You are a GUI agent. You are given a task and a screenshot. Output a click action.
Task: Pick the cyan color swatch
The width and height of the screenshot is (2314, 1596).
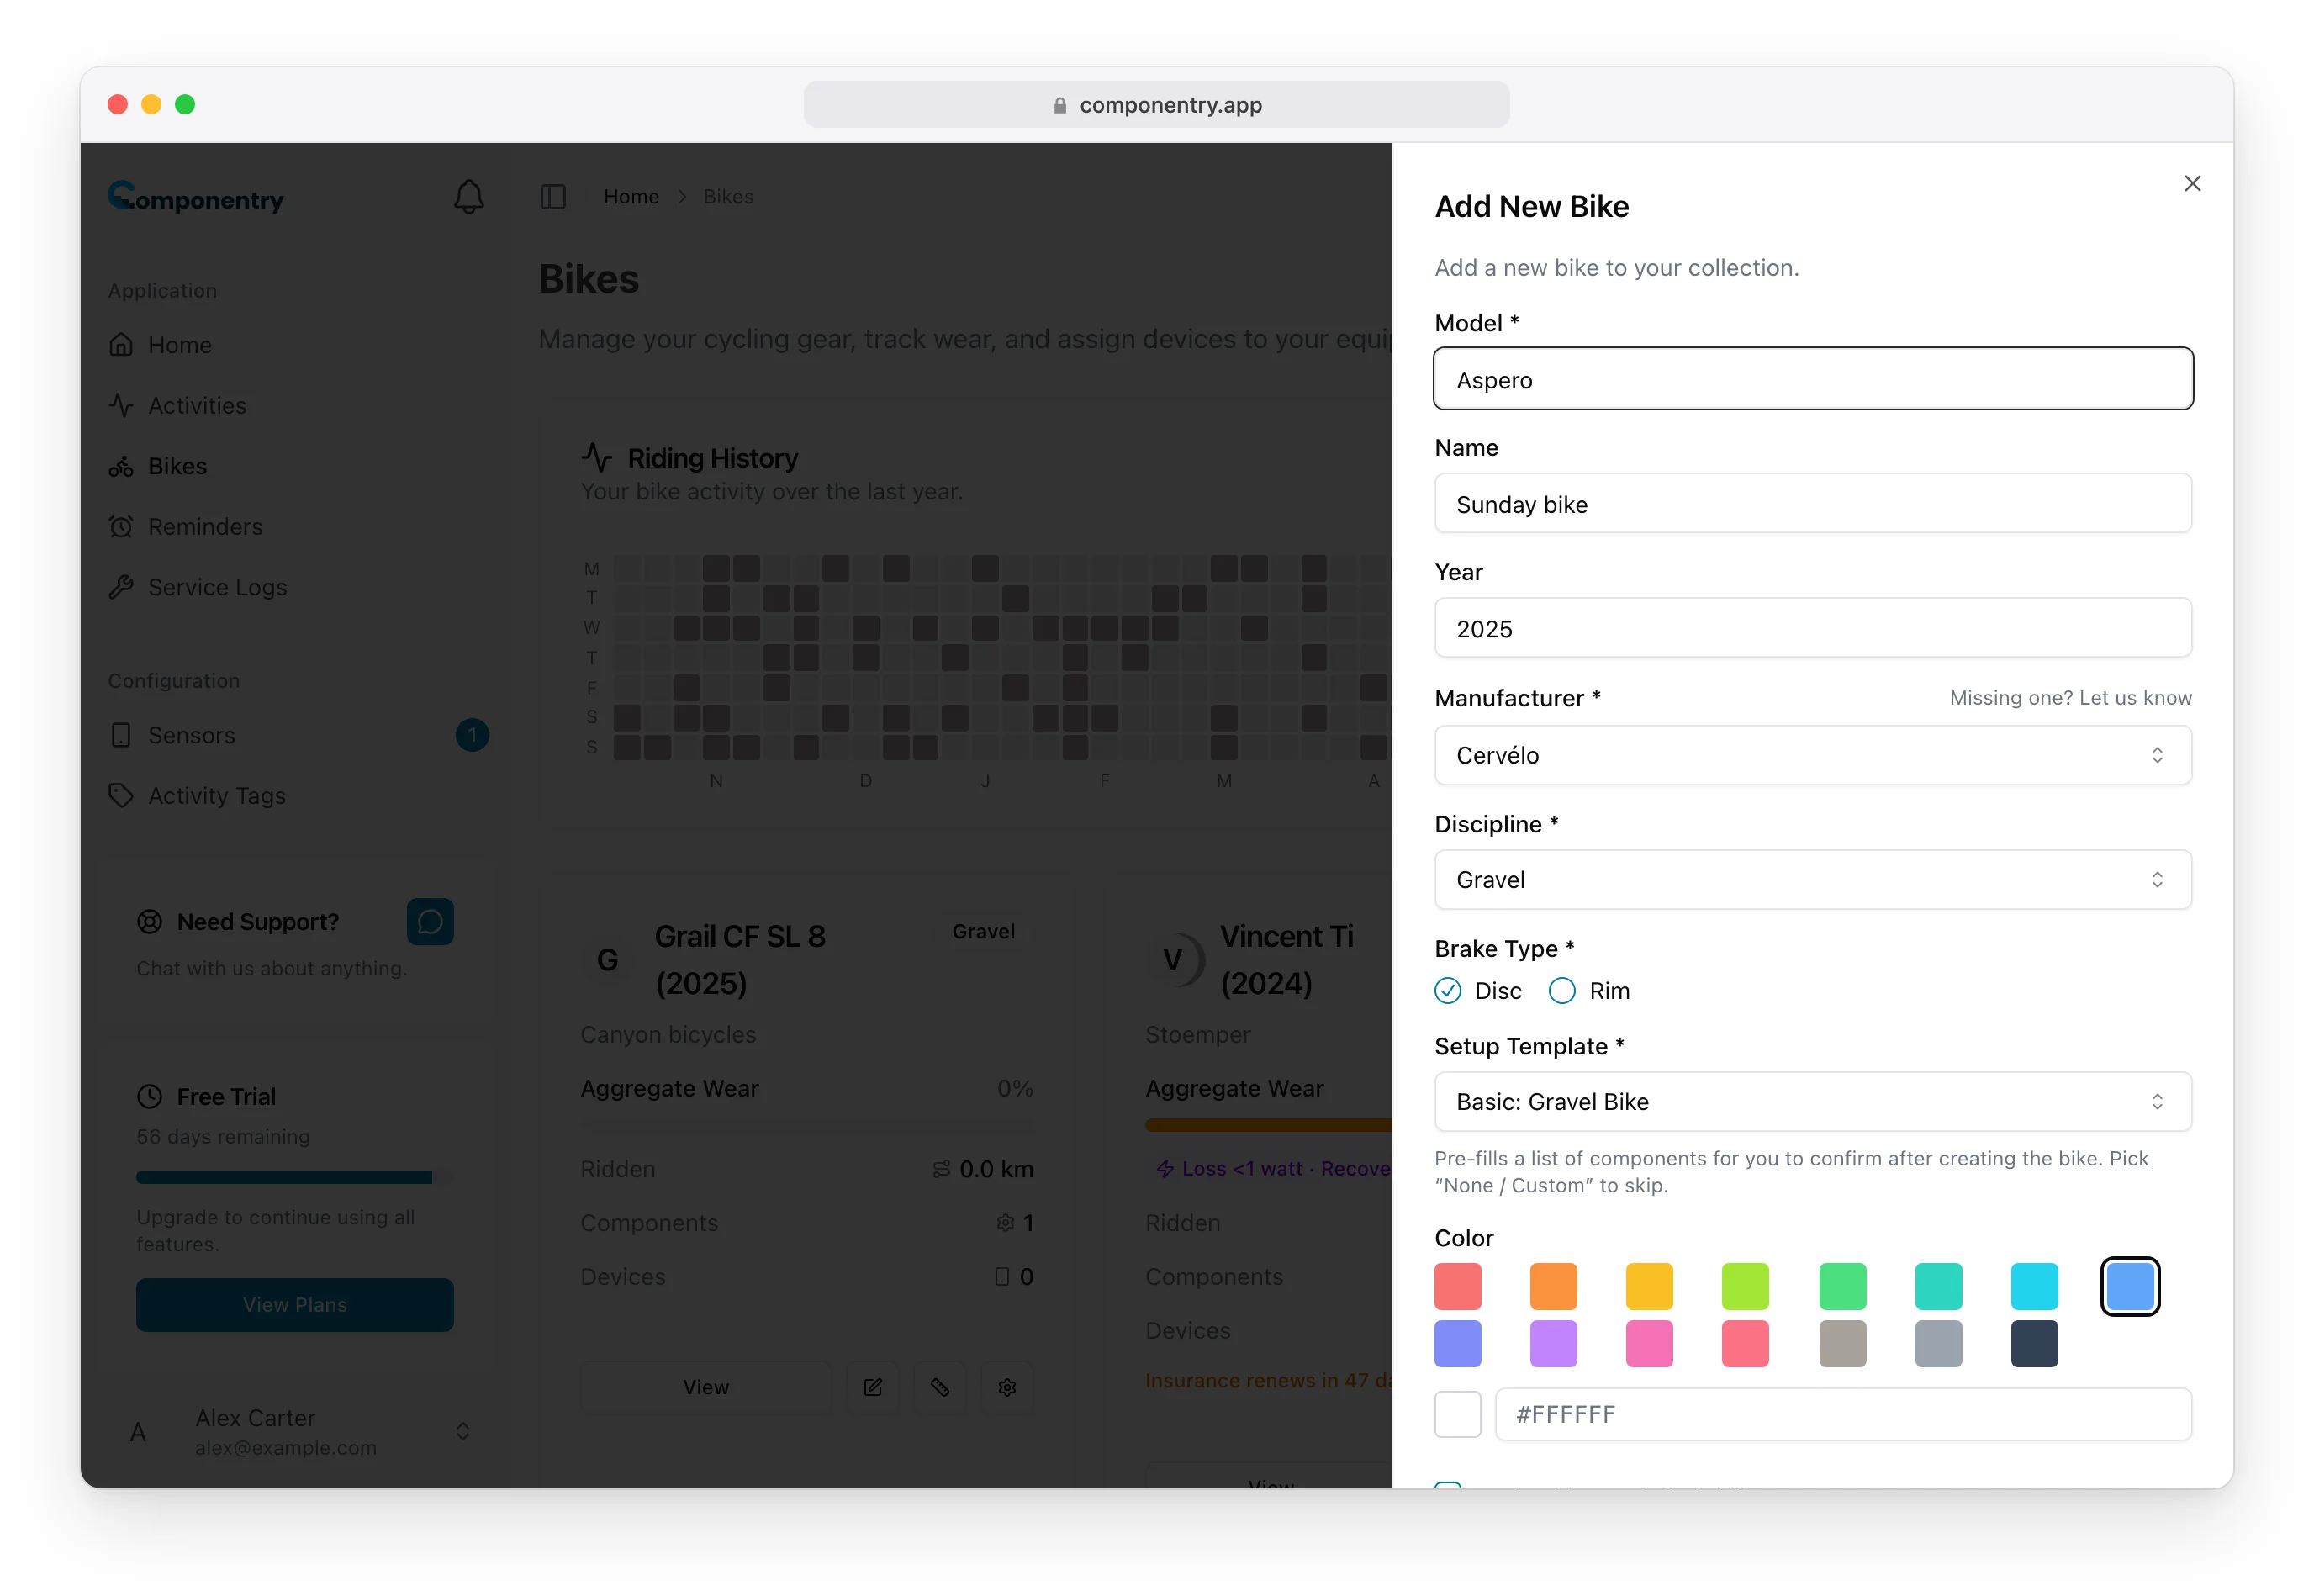tap(2034, 1287)
